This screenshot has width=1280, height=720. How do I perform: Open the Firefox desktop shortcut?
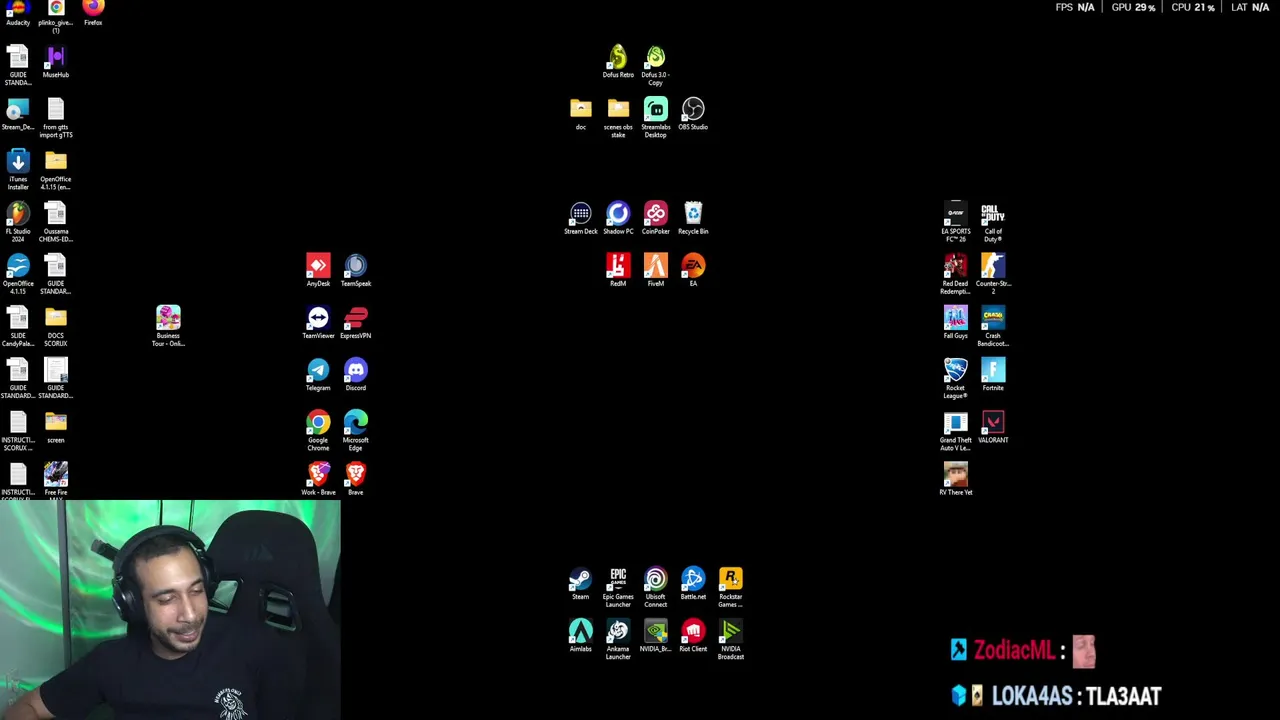tap(93, 10)
